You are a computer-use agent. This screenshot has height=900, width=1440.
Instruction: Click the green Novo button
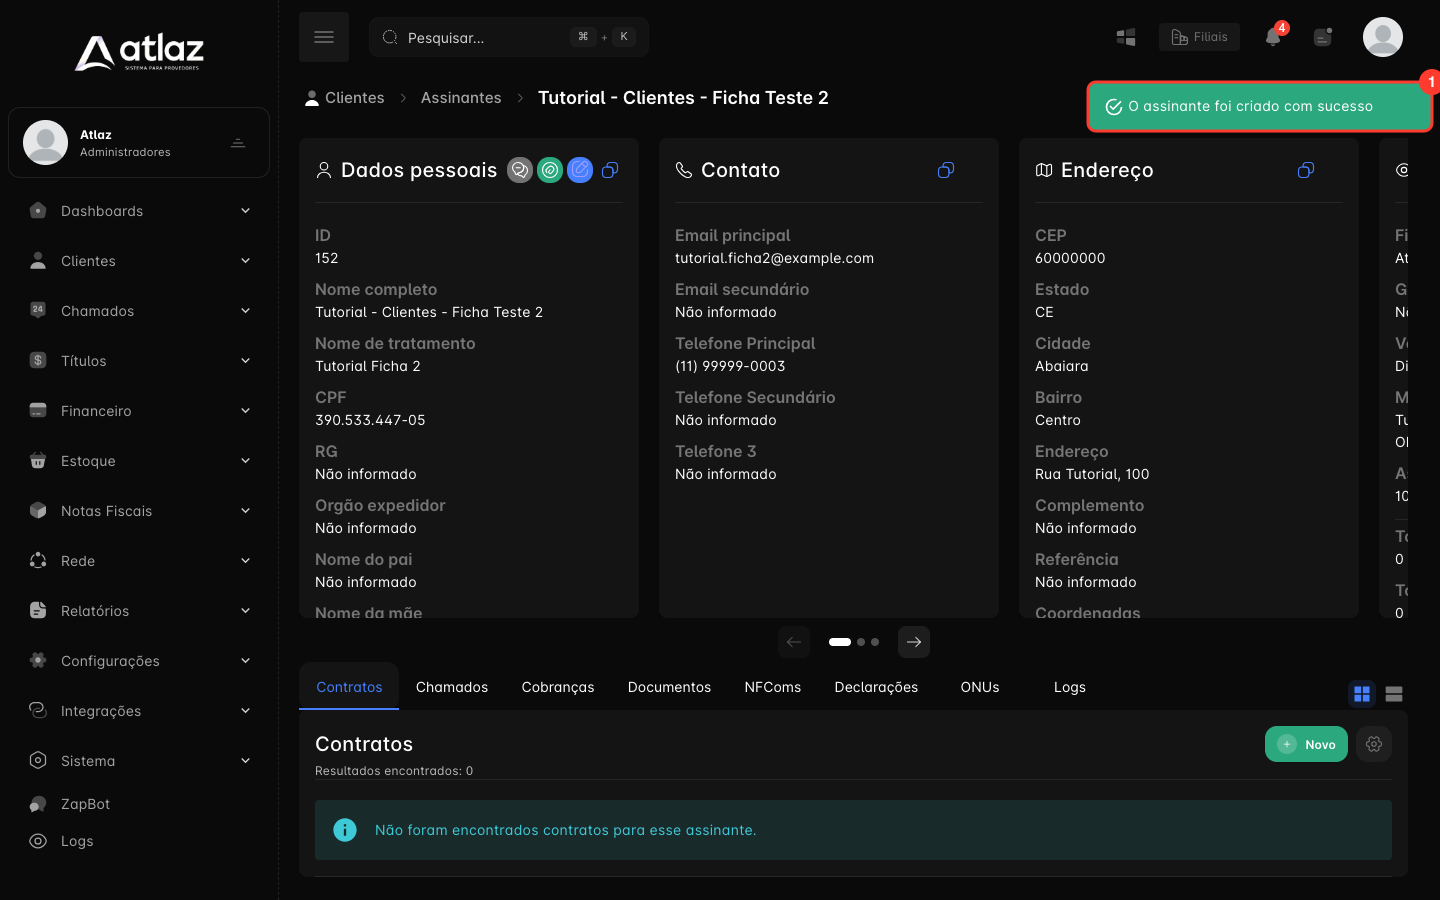point(1306,744)
